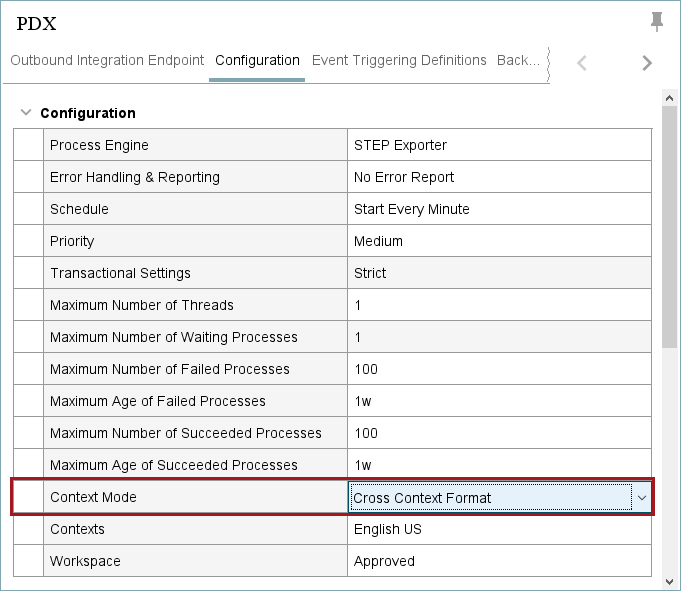Select the Configuration tab
Screen dimensions: 681x591
(257, 60)
